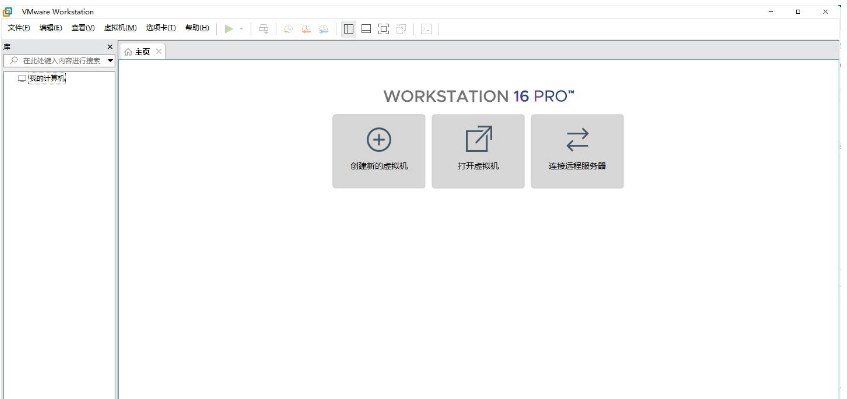Click the monitor icon beside 我的计算机
Image resolution: width=847 pixels, height=399 pixels.
[22, 78]
